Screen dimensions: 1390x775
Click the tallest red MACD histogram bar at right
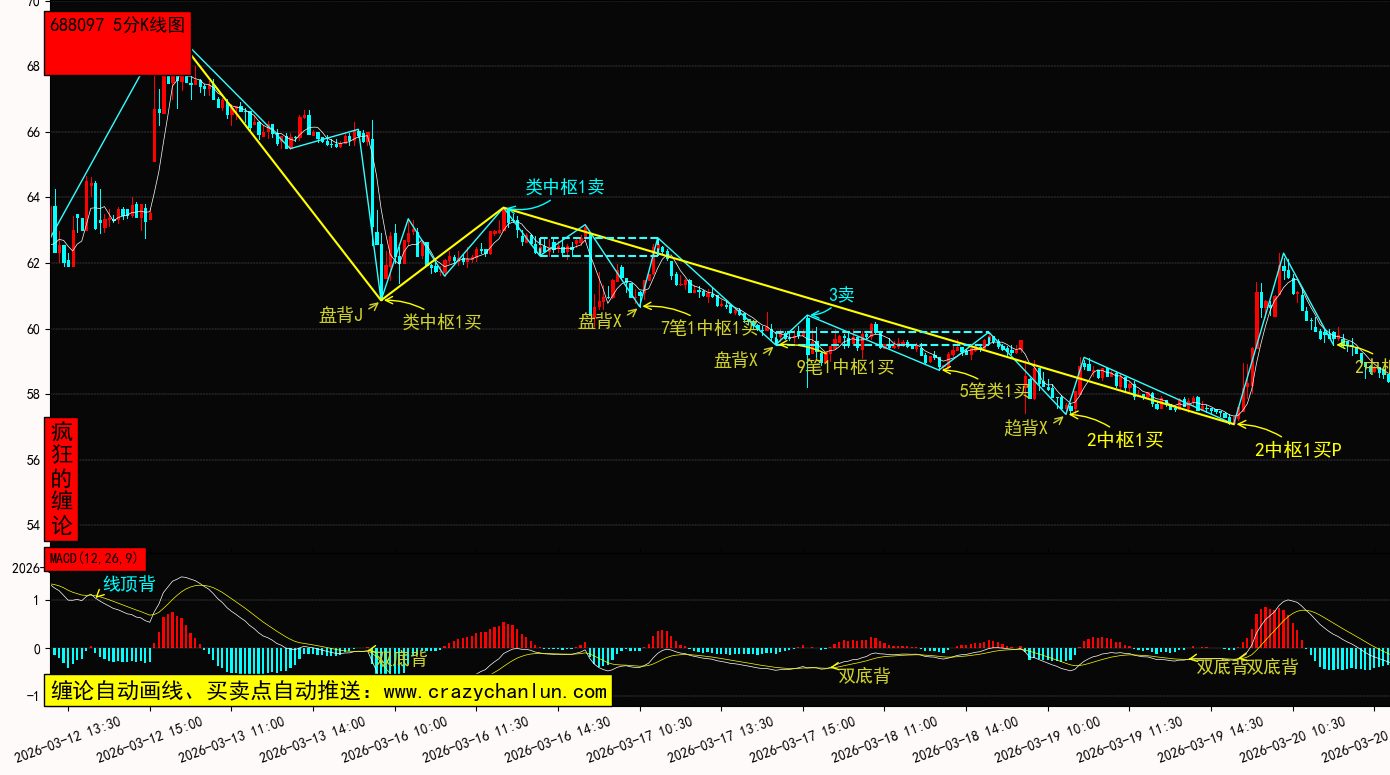click(x=1266, y=627)
